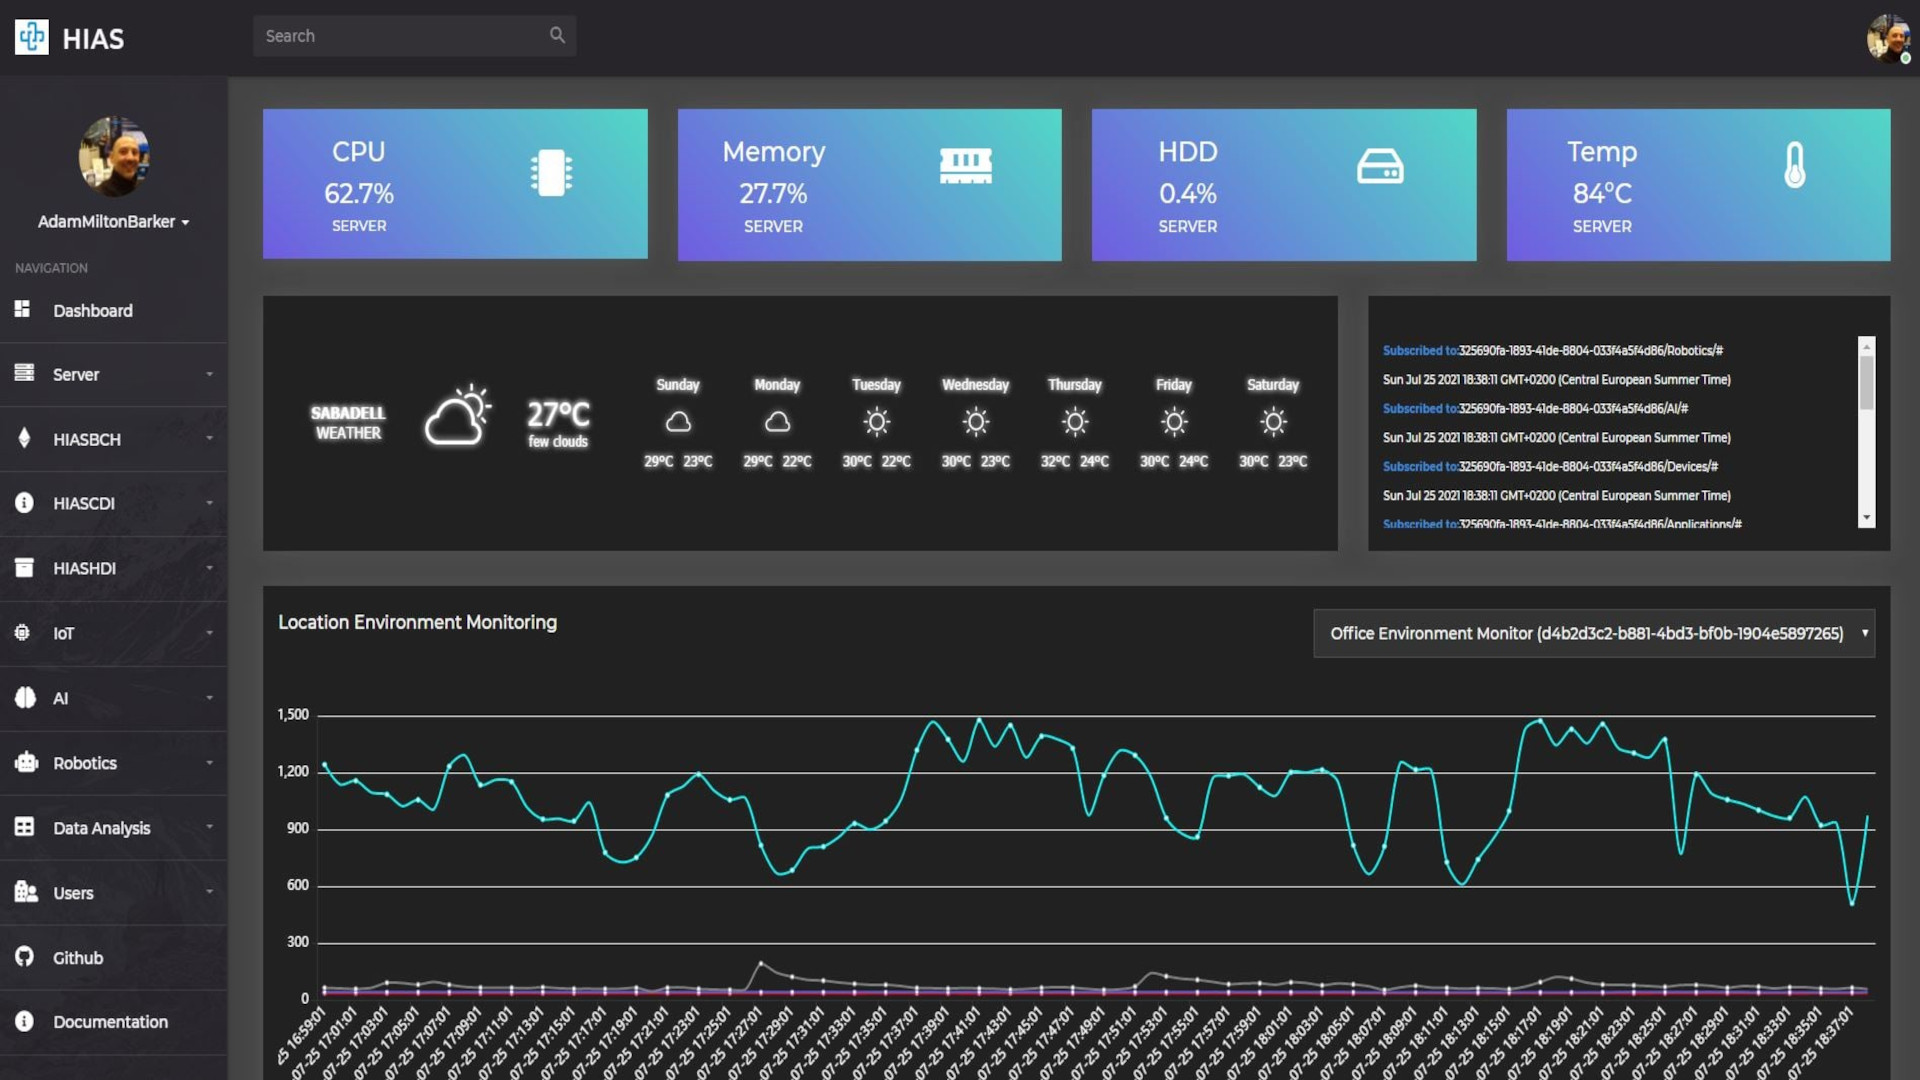Click Tuesday's sun forecast icon
Screen dimensions: 1920x1080
coord(876,422)
